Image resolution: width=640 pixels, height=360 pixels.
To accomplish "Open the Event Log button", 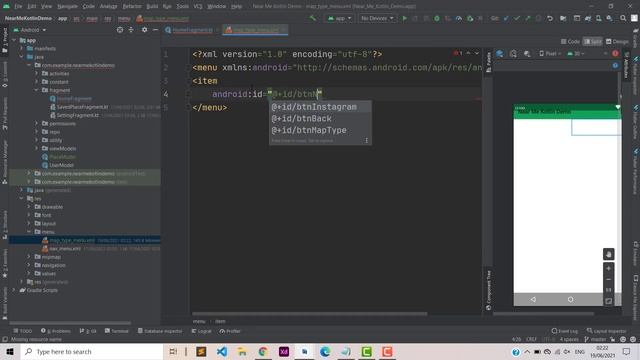I will click(x=565, y=331).
